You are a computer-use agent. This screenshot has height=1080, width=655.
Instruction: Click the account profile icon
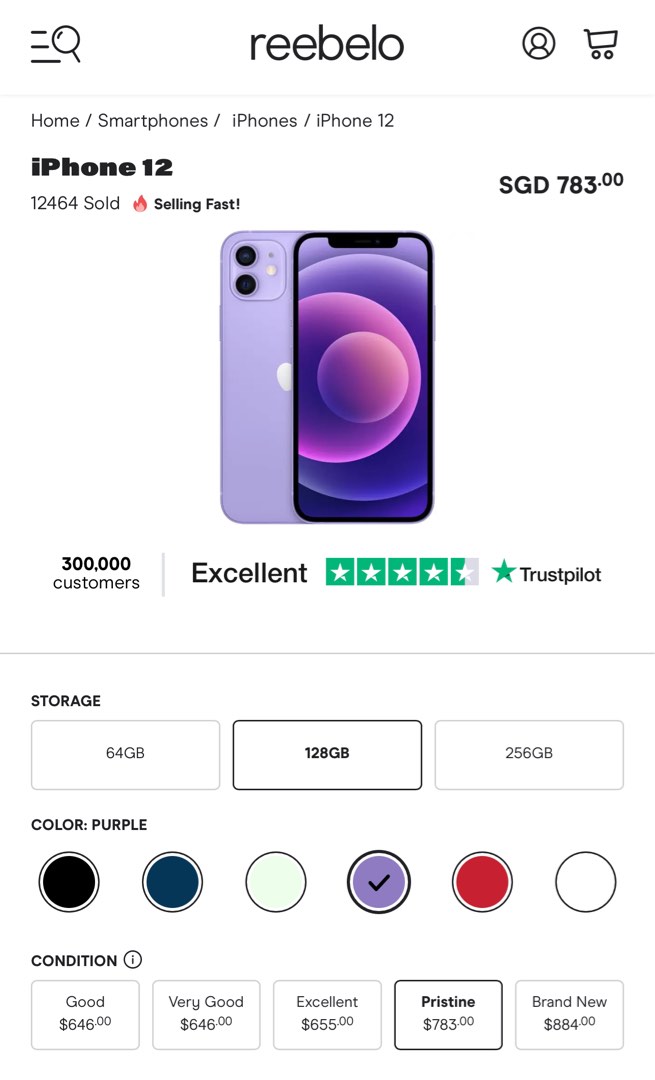539,44
